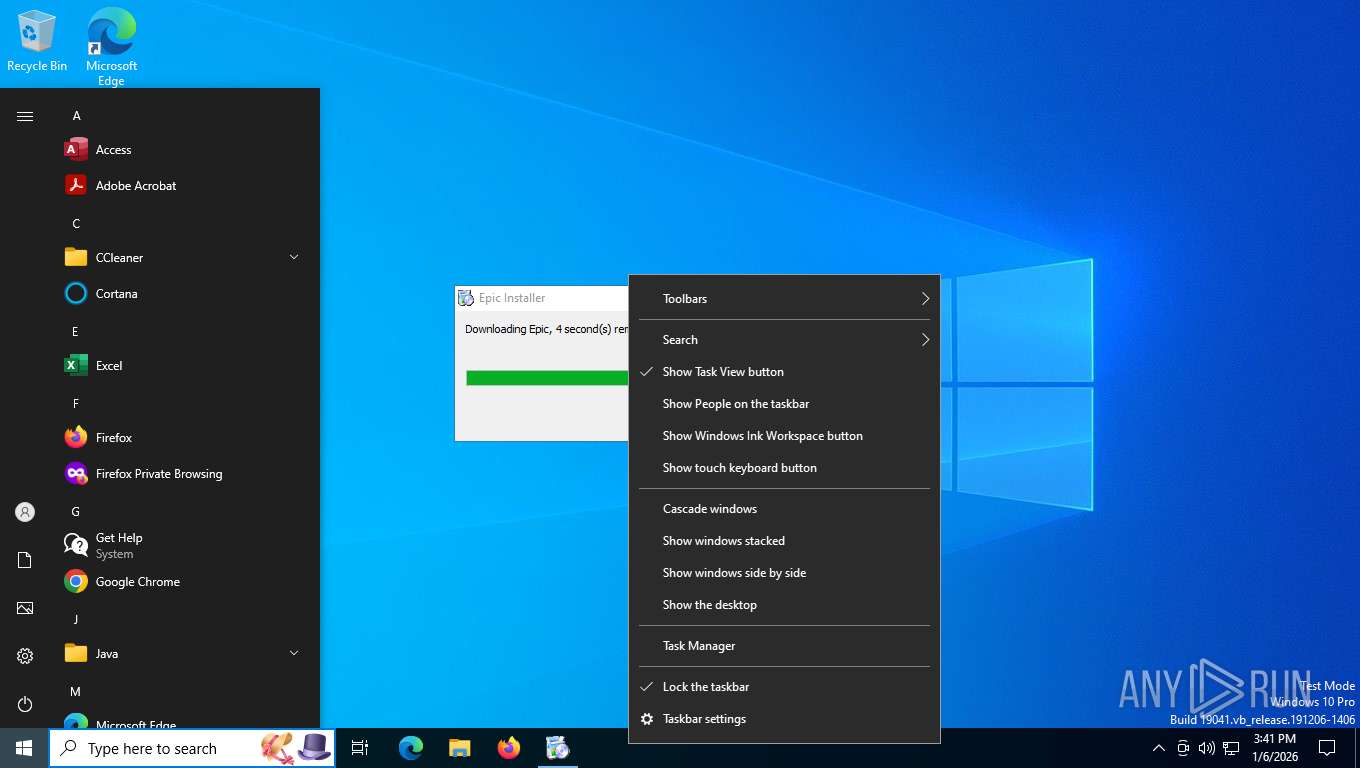The height and width of the screenshot is (768, 1360).
Task: Choose Show windows stacked
Action: pos(784,541)
